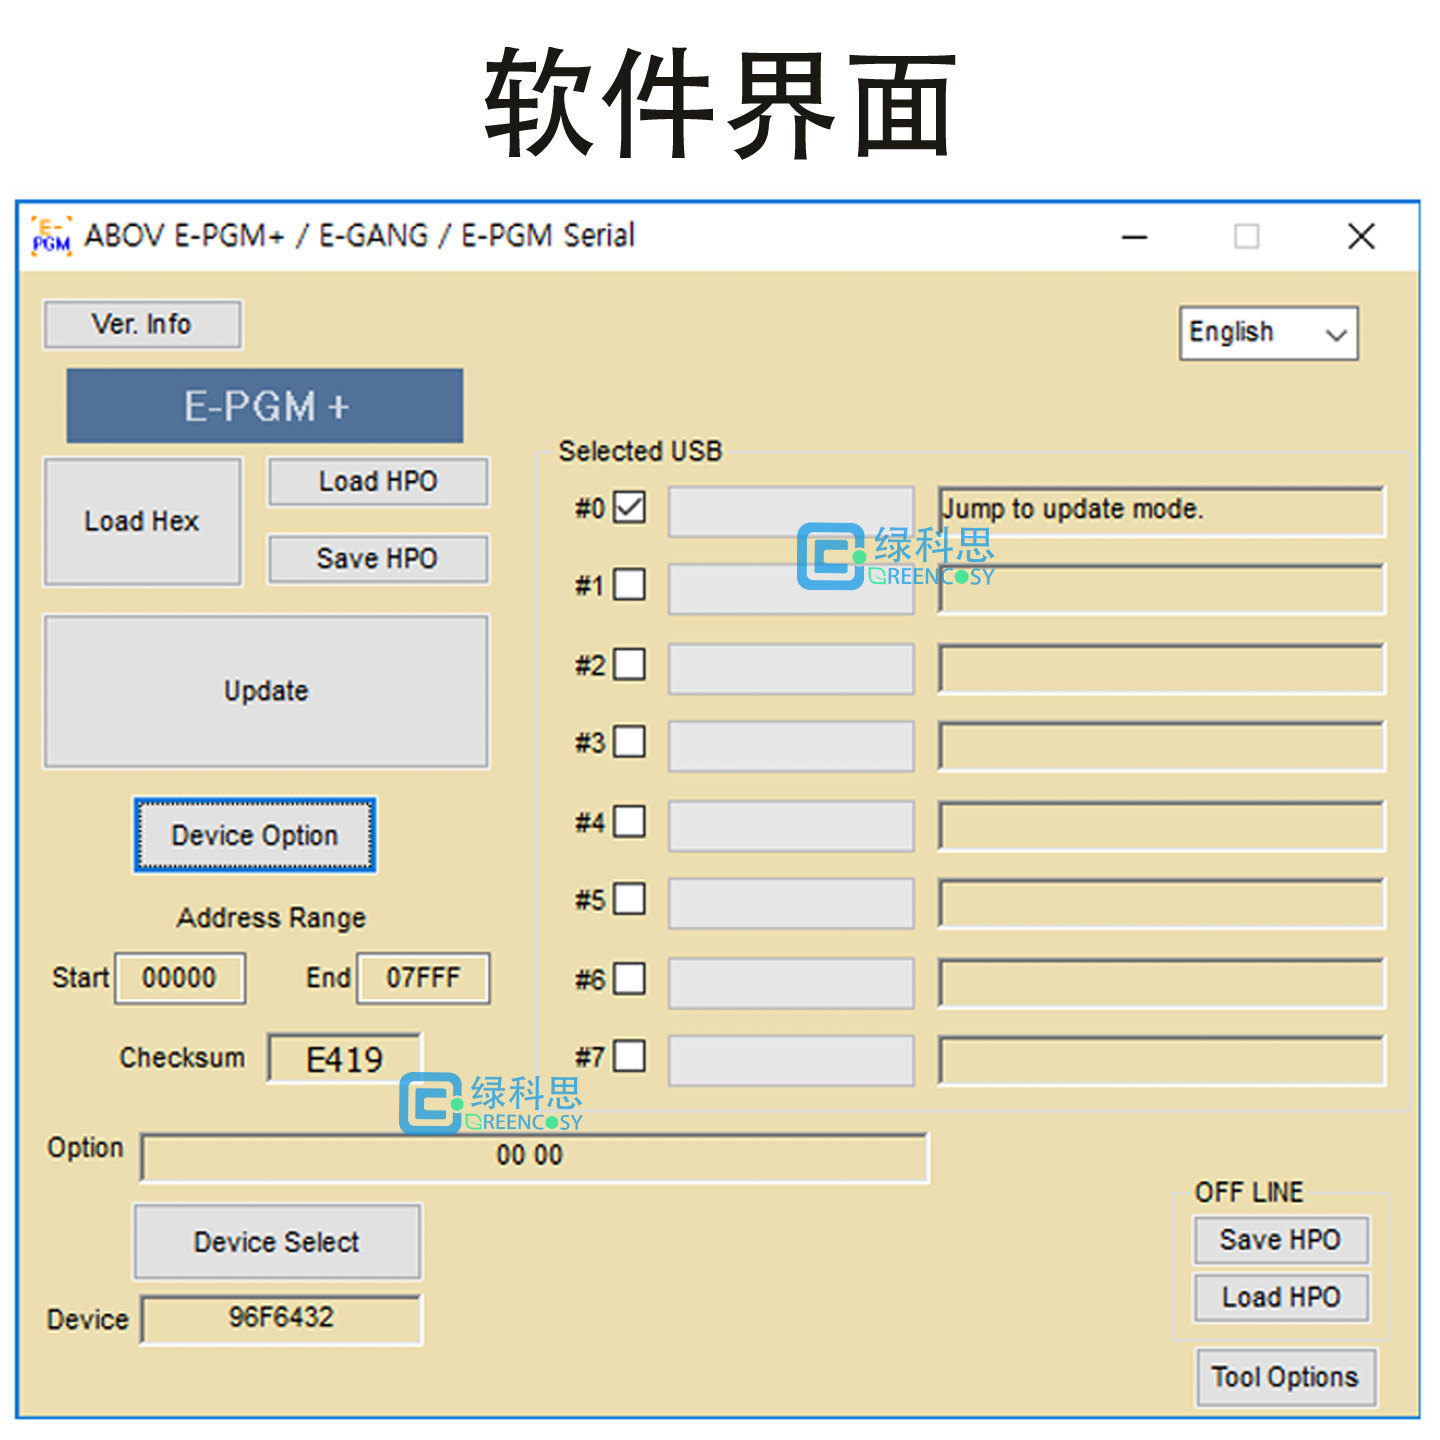The image size is (1440, 1440).
Task: Tick the #7 USB checkbox
Action: [x=630, y=1056]
